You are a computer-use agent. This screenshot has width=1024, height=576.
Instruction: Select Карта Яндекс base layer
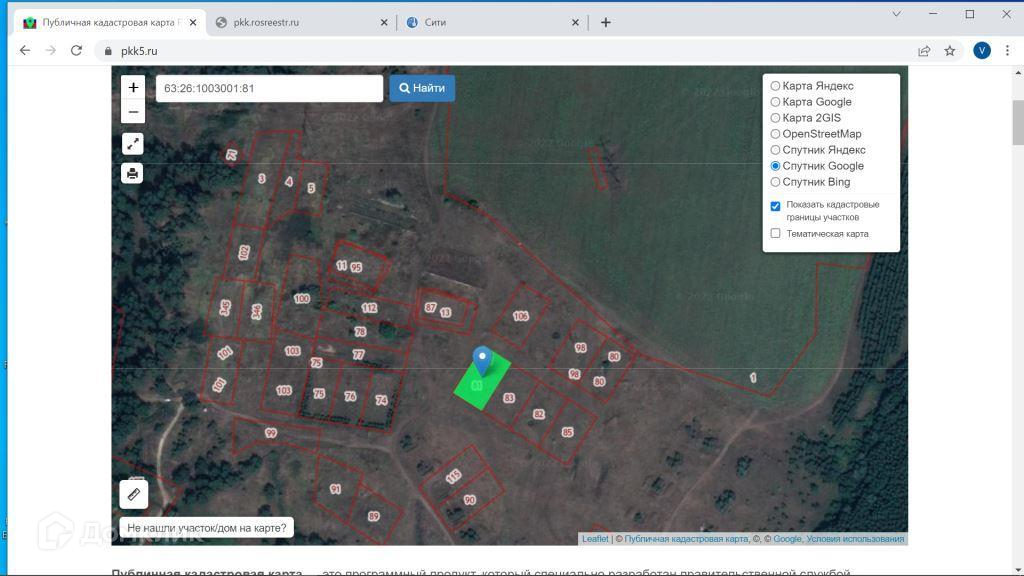click(775, 86)
